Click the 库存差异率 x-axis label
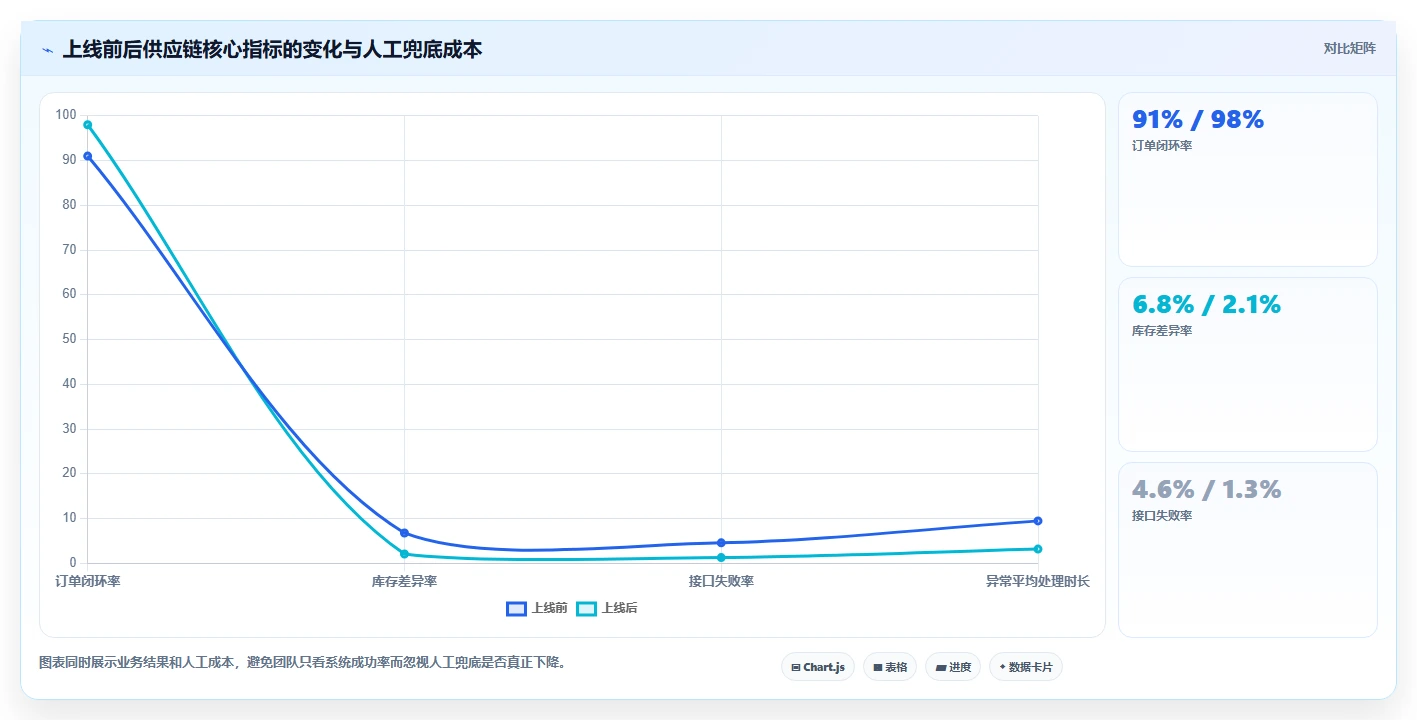This screenshot has height=720, width=1417. pos(404,581)
